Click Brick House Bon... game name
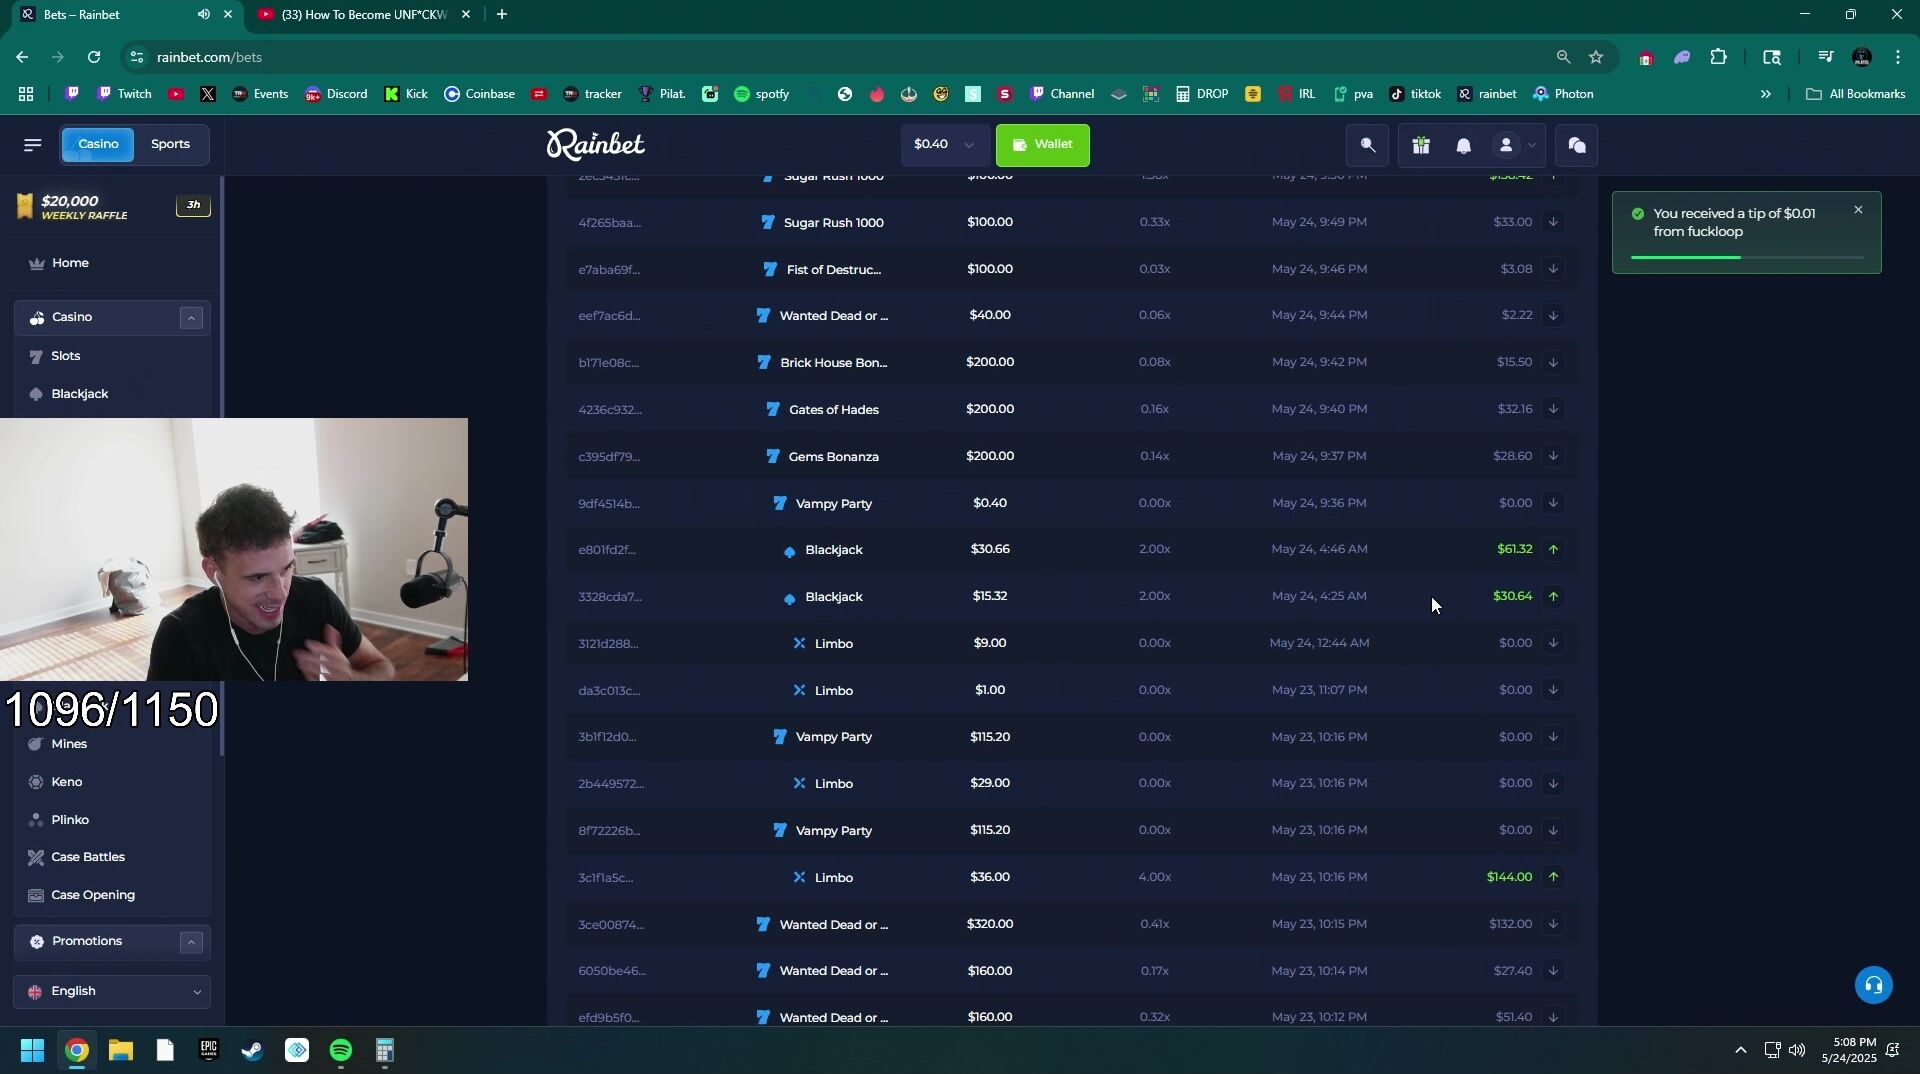The height and width of the screenshot is (1074, 1920). pos(833,363)
